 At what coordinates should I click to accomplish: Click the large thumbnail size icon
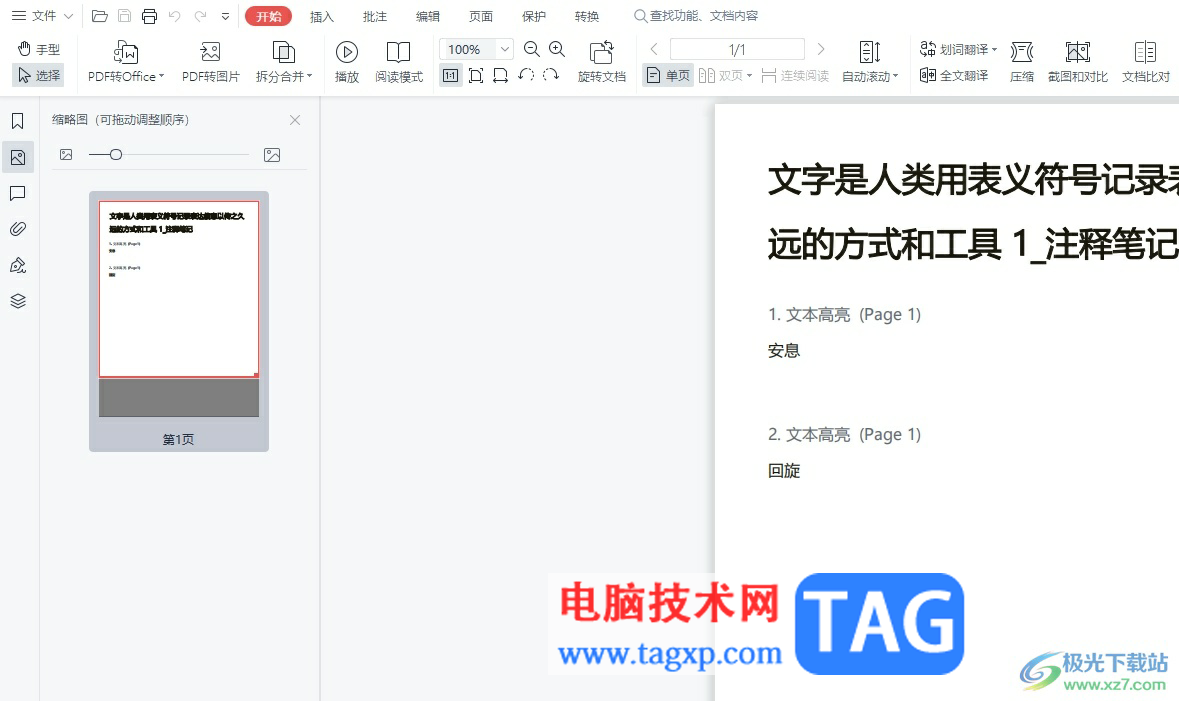pos(272,154)
